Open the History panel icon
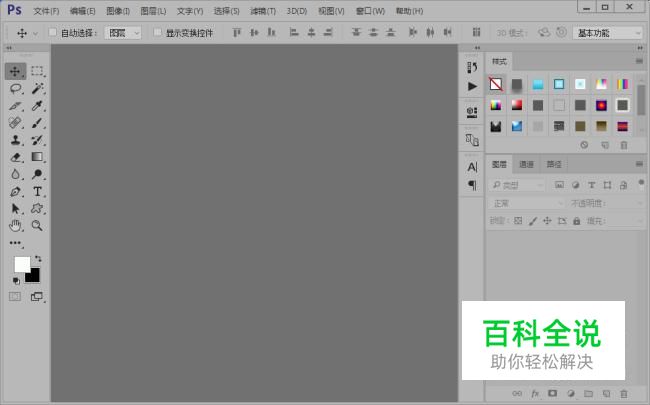This screenshot has height=405, width=650. pos(472,67)
